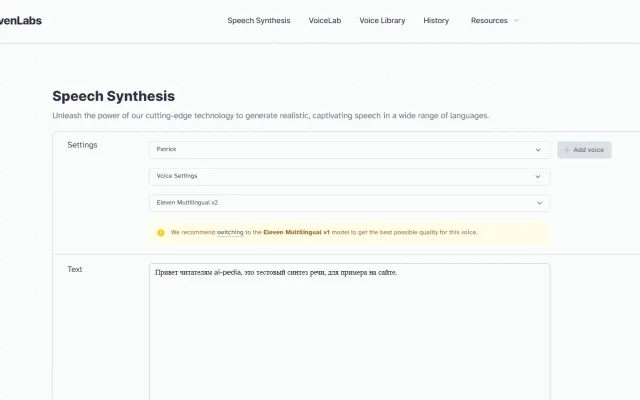This screenshot has height=400, width=640.
Task: Click the chevron in the Patrick voice selector
Action: click(x=538, y=150)
